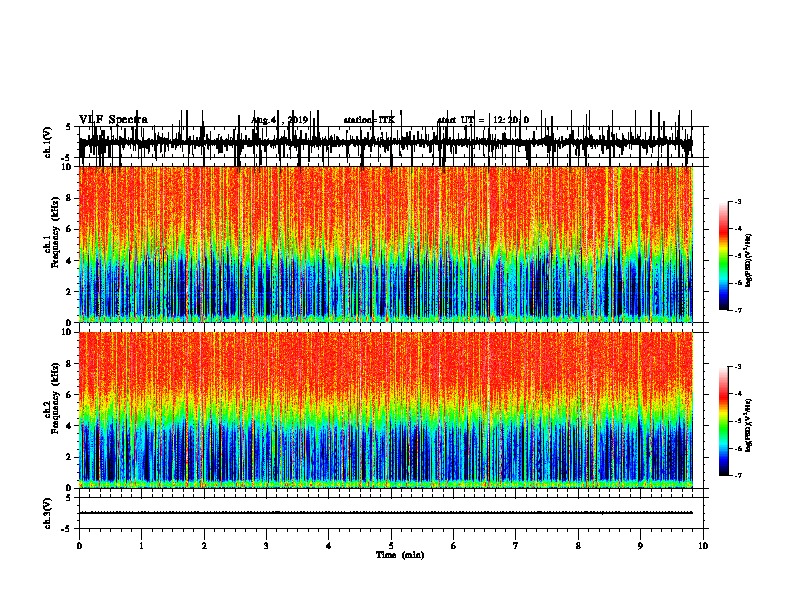Click the "-5" label on ch.2 color bar
792x612 pixels.
click(x=738, y=421)
